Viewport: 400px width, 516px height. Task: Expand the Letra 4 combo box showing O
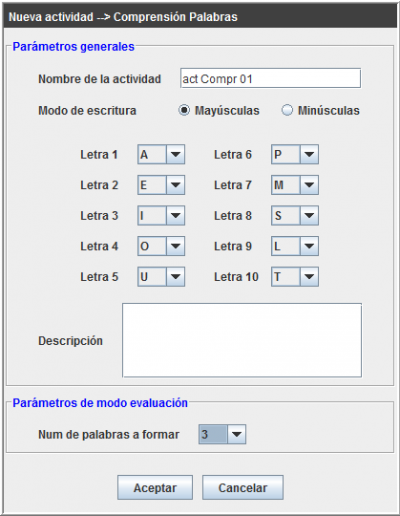[161, 246]
